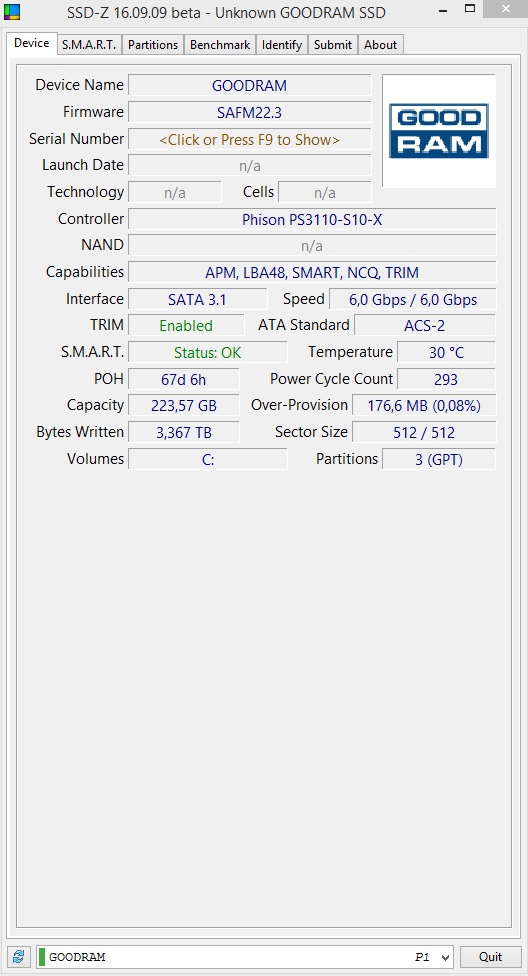Select the firmware value SAFM22.3

tap(250, 113)
